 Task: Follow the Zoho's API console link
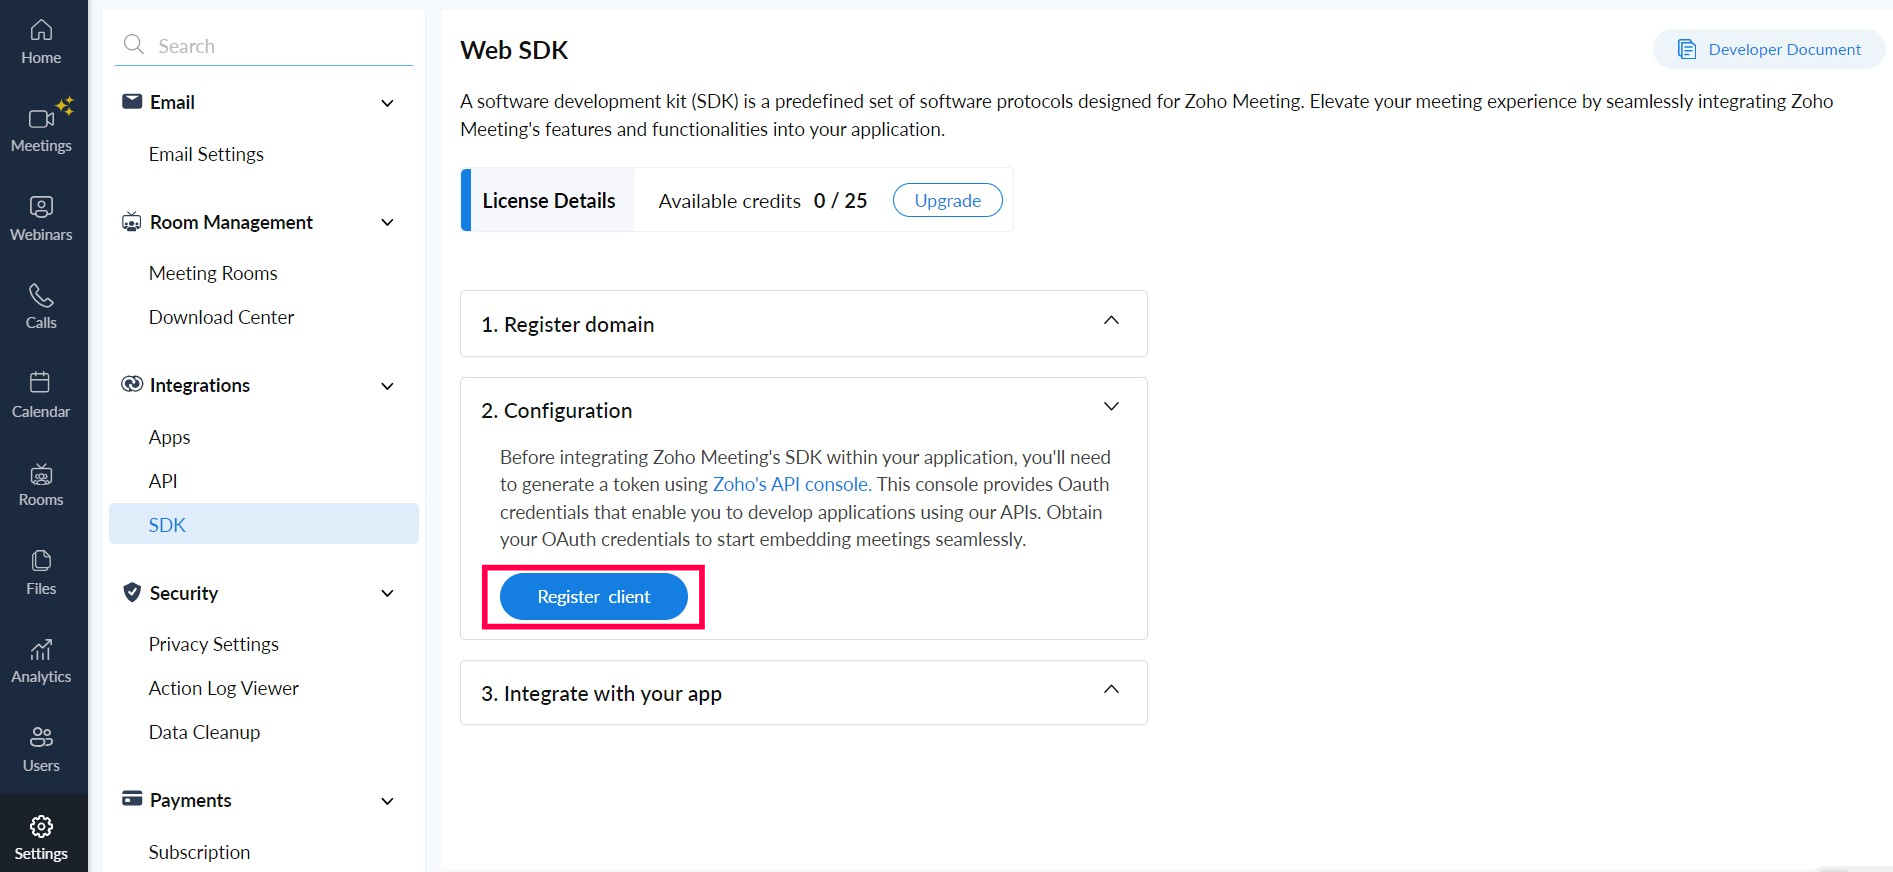(791, 484)
